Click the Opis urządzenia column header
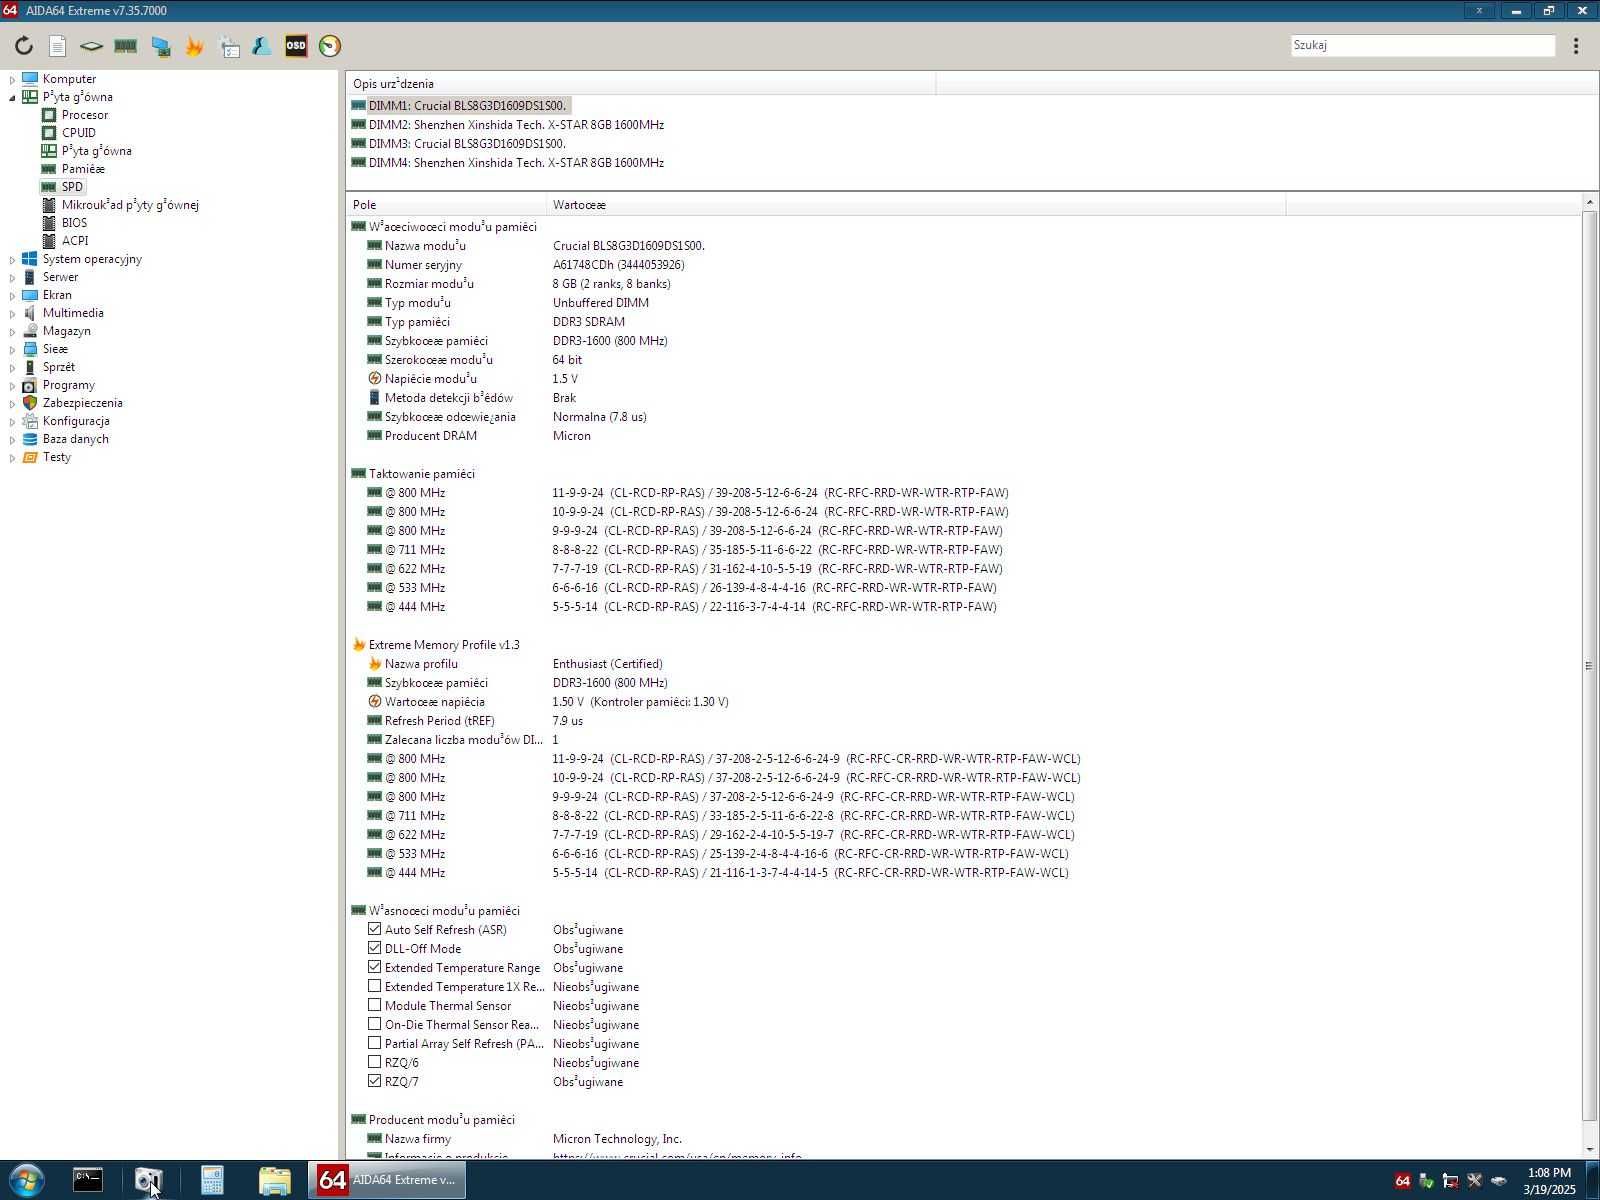1600x1200 pixels. (641, 84)
